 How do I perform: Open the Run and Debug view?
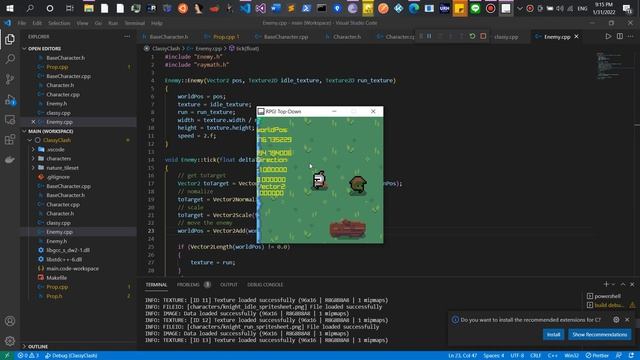[10, 100]
